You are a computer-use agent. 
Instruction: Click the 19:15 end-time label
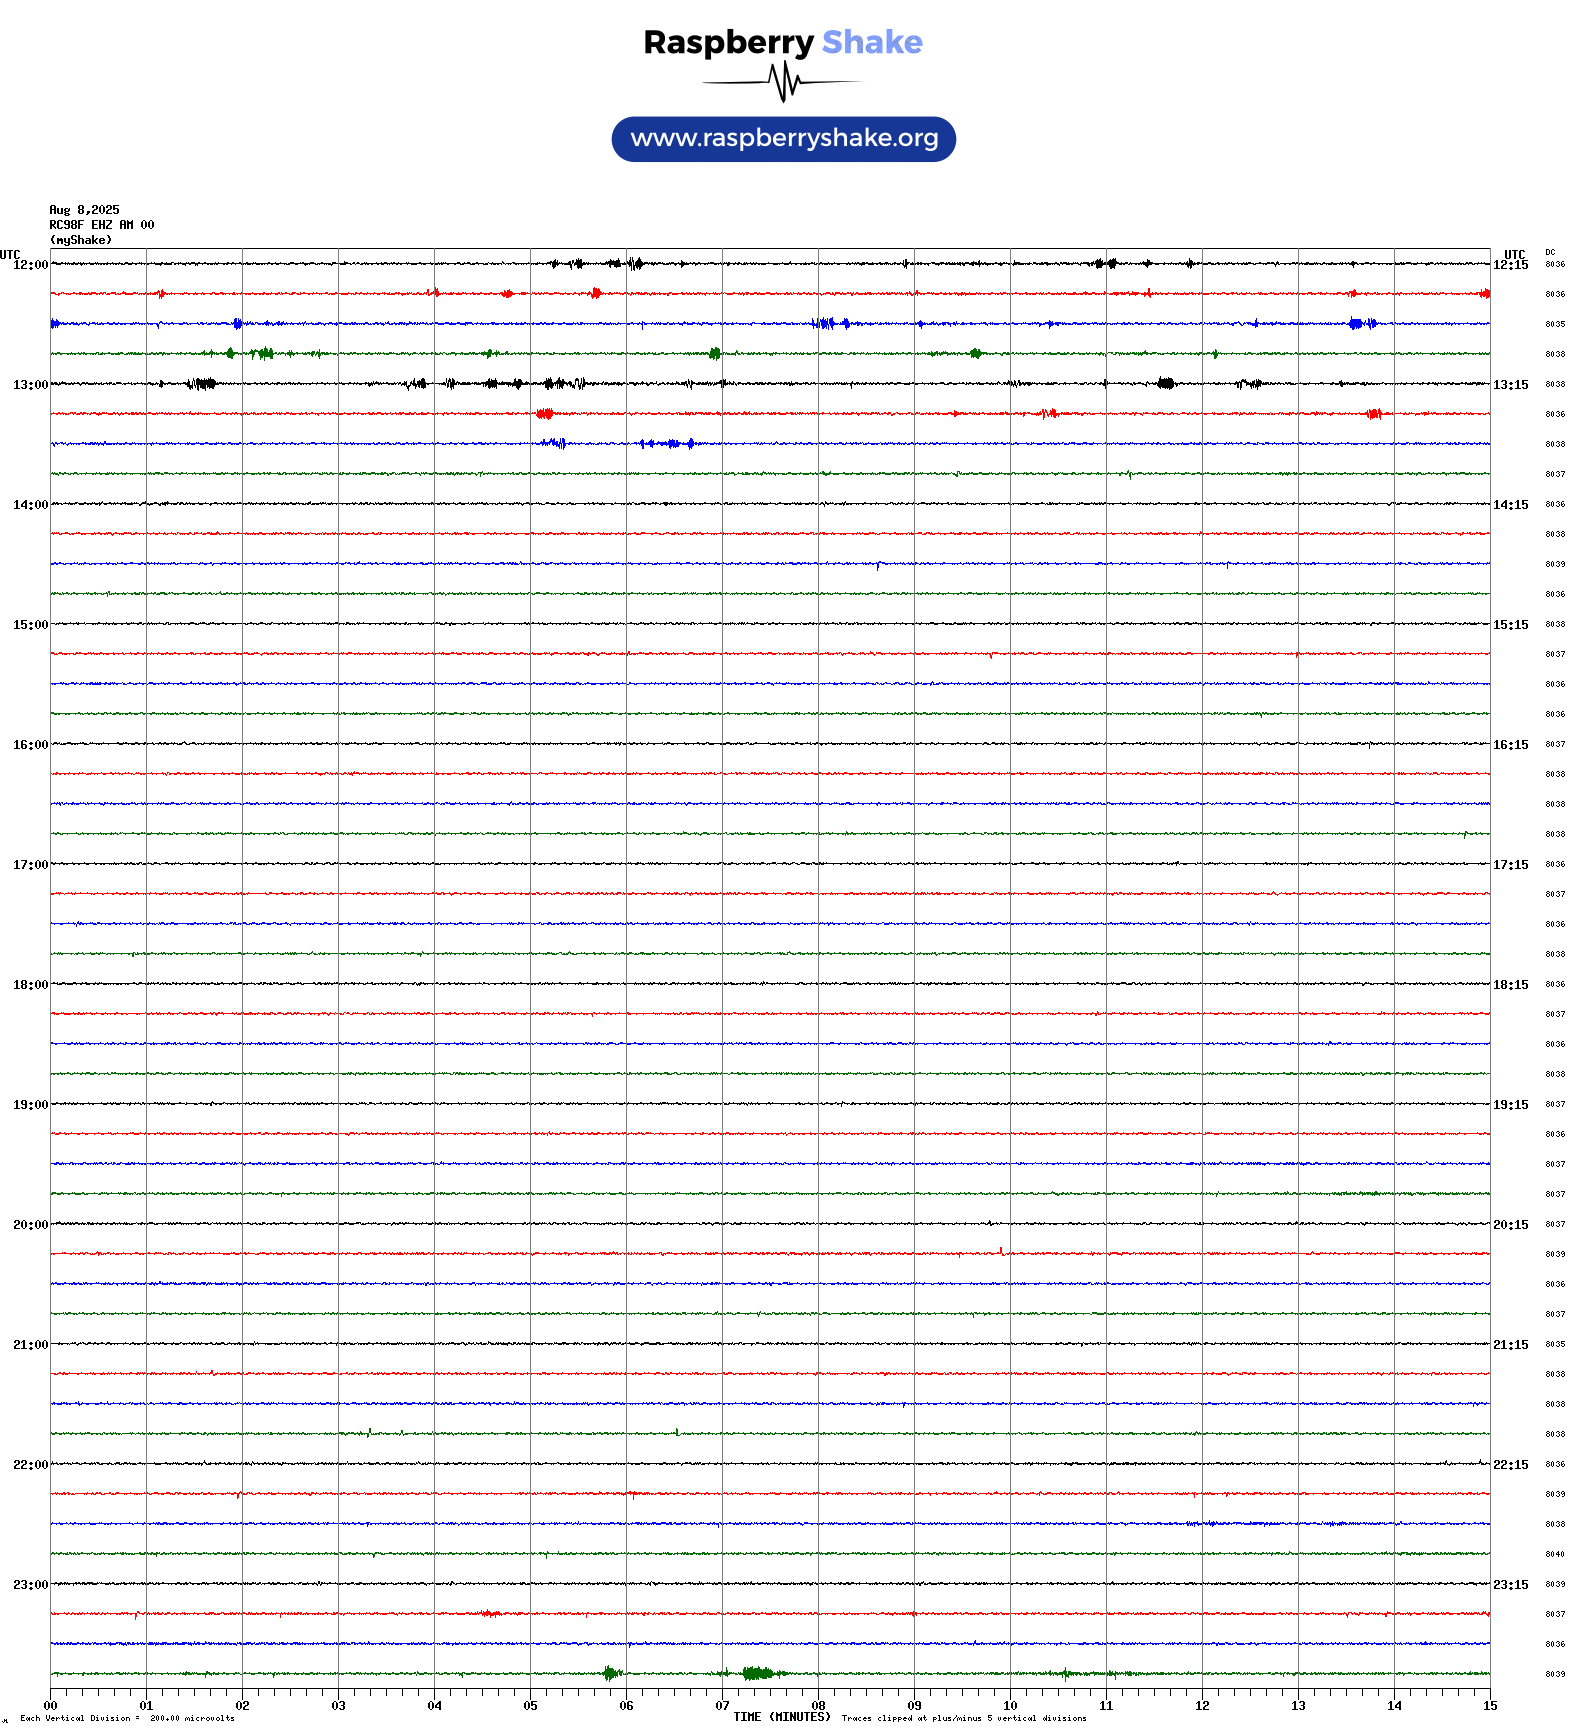click(1510, 1105)
